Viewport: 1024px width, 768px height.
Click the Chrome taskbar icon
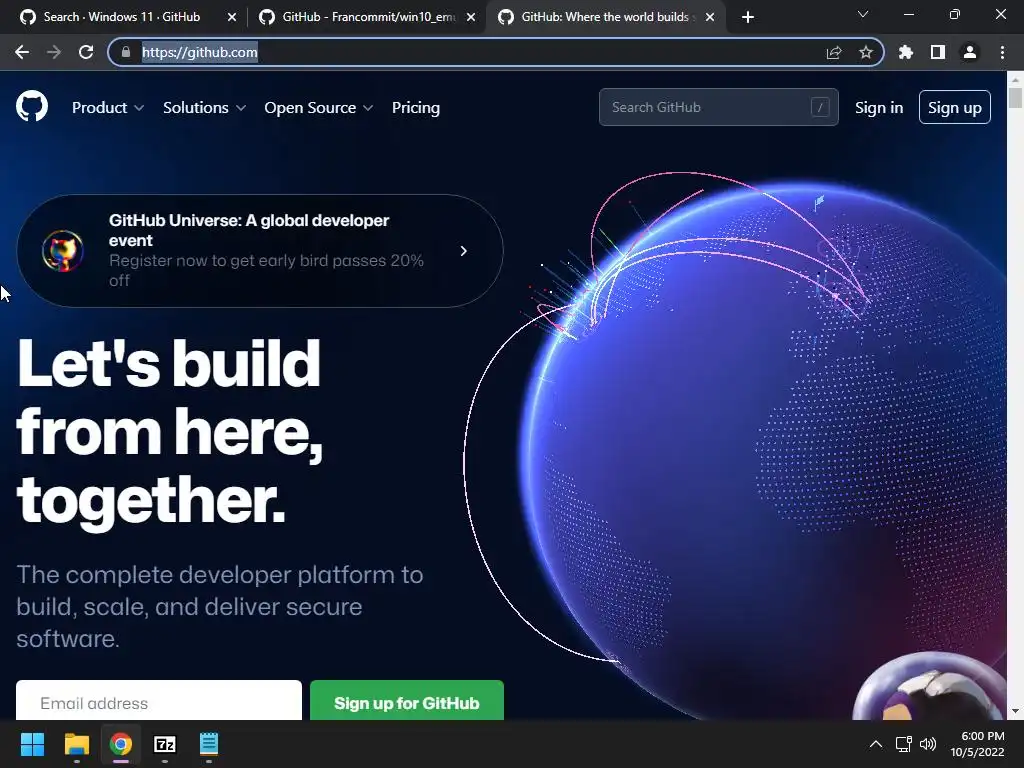(120, 744)
